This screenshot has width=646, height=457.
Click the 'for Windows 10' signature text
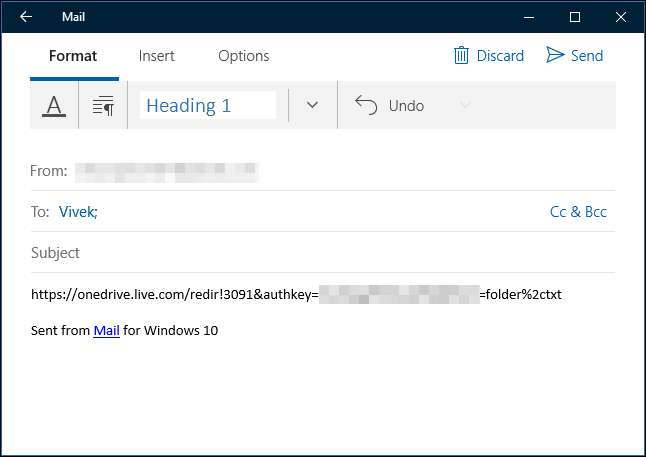[171, 330]
